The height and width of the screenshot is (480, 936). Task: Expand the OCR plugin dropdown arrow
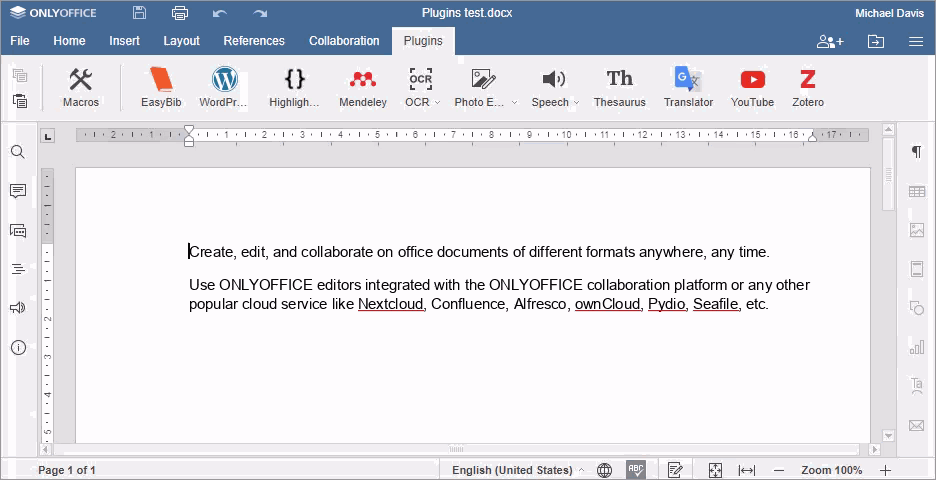(438, 103)
